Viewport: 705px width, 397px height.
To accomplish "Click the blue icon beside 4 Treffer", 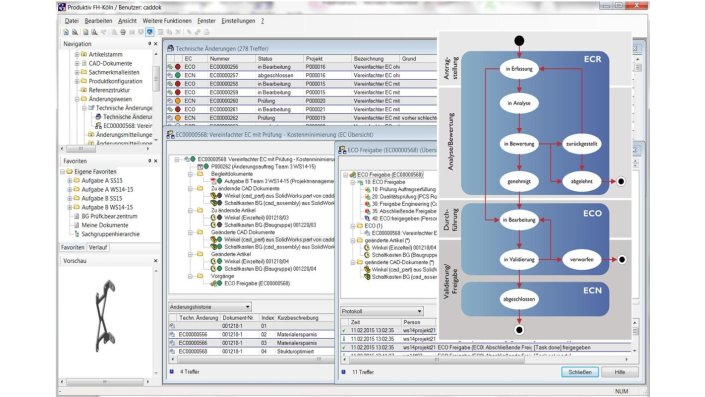I will point(172,372).
